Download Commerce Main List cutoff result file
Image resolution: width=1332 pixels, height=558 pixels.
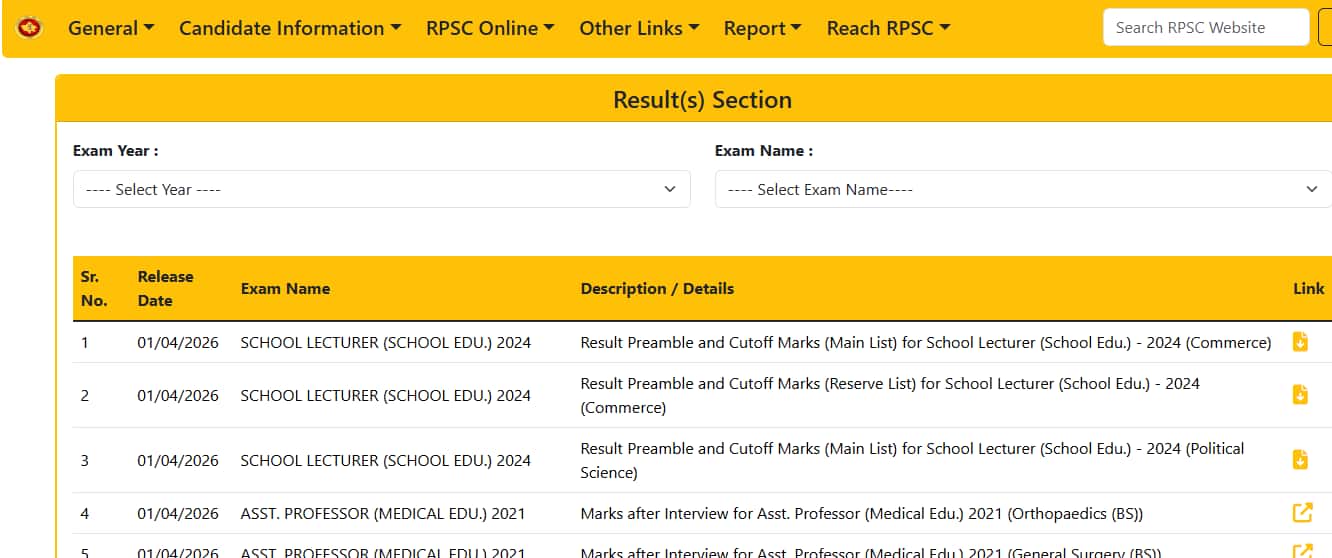[1300, 342]
